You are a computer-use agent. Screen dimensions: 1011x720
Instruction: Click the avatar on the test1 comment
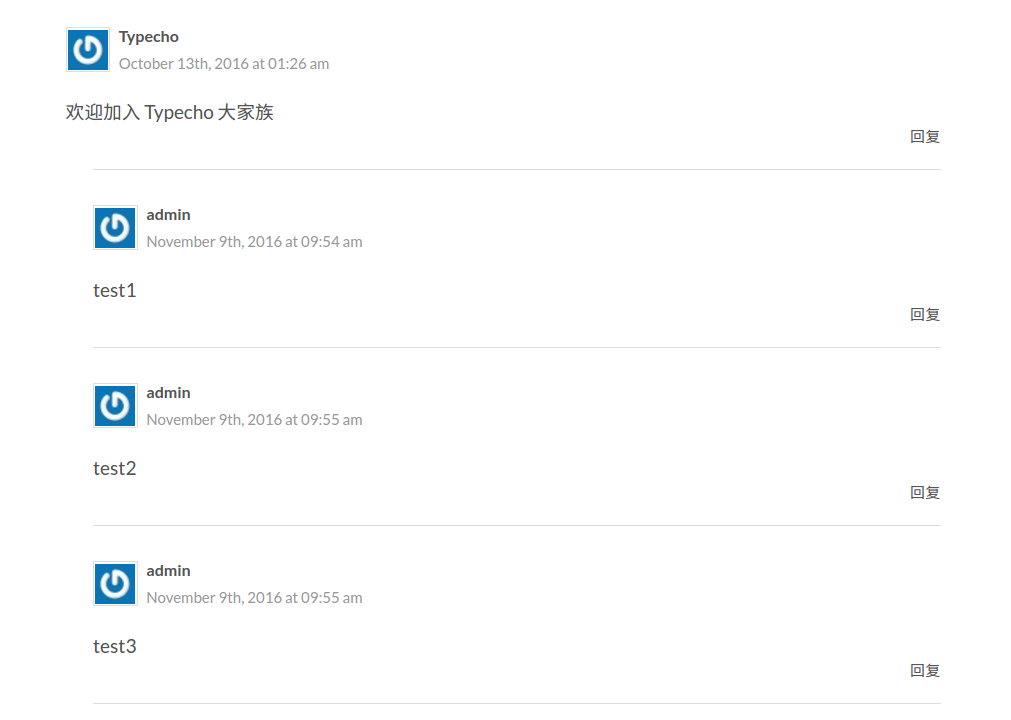coord(115,228)
